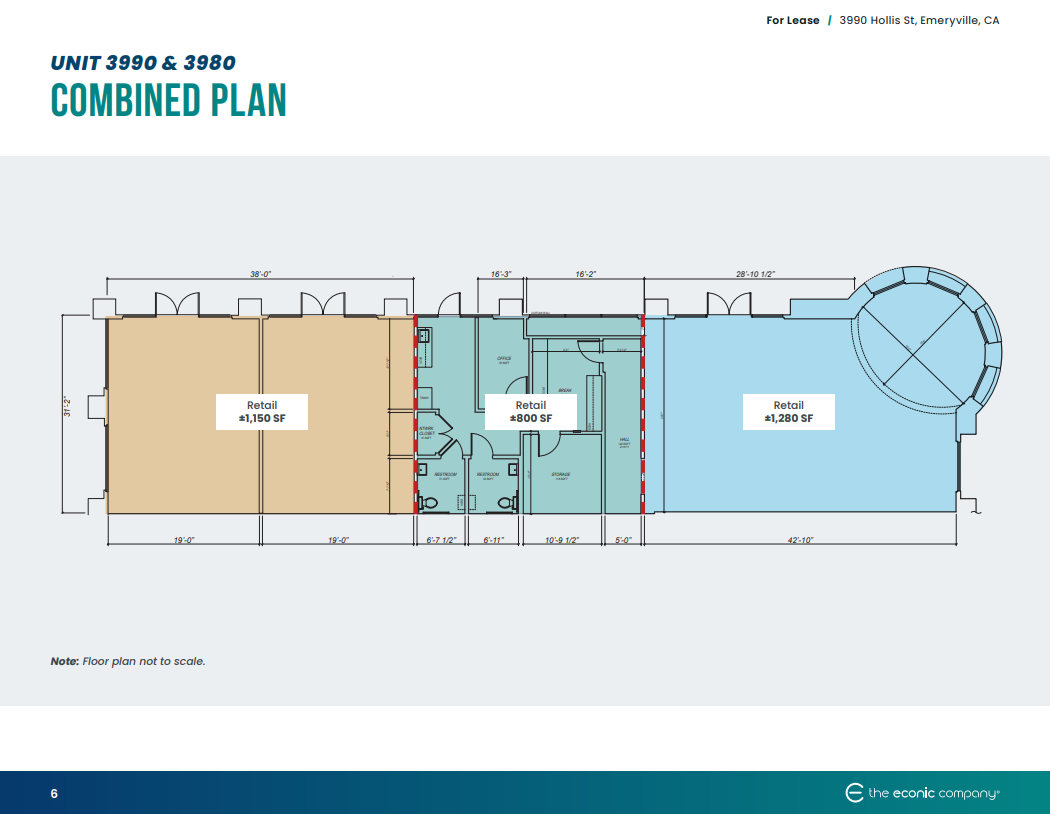The height and width of the screenshot is (814, 1050).
Task: Expand the Storage room label
Action: tap(561, 474)
